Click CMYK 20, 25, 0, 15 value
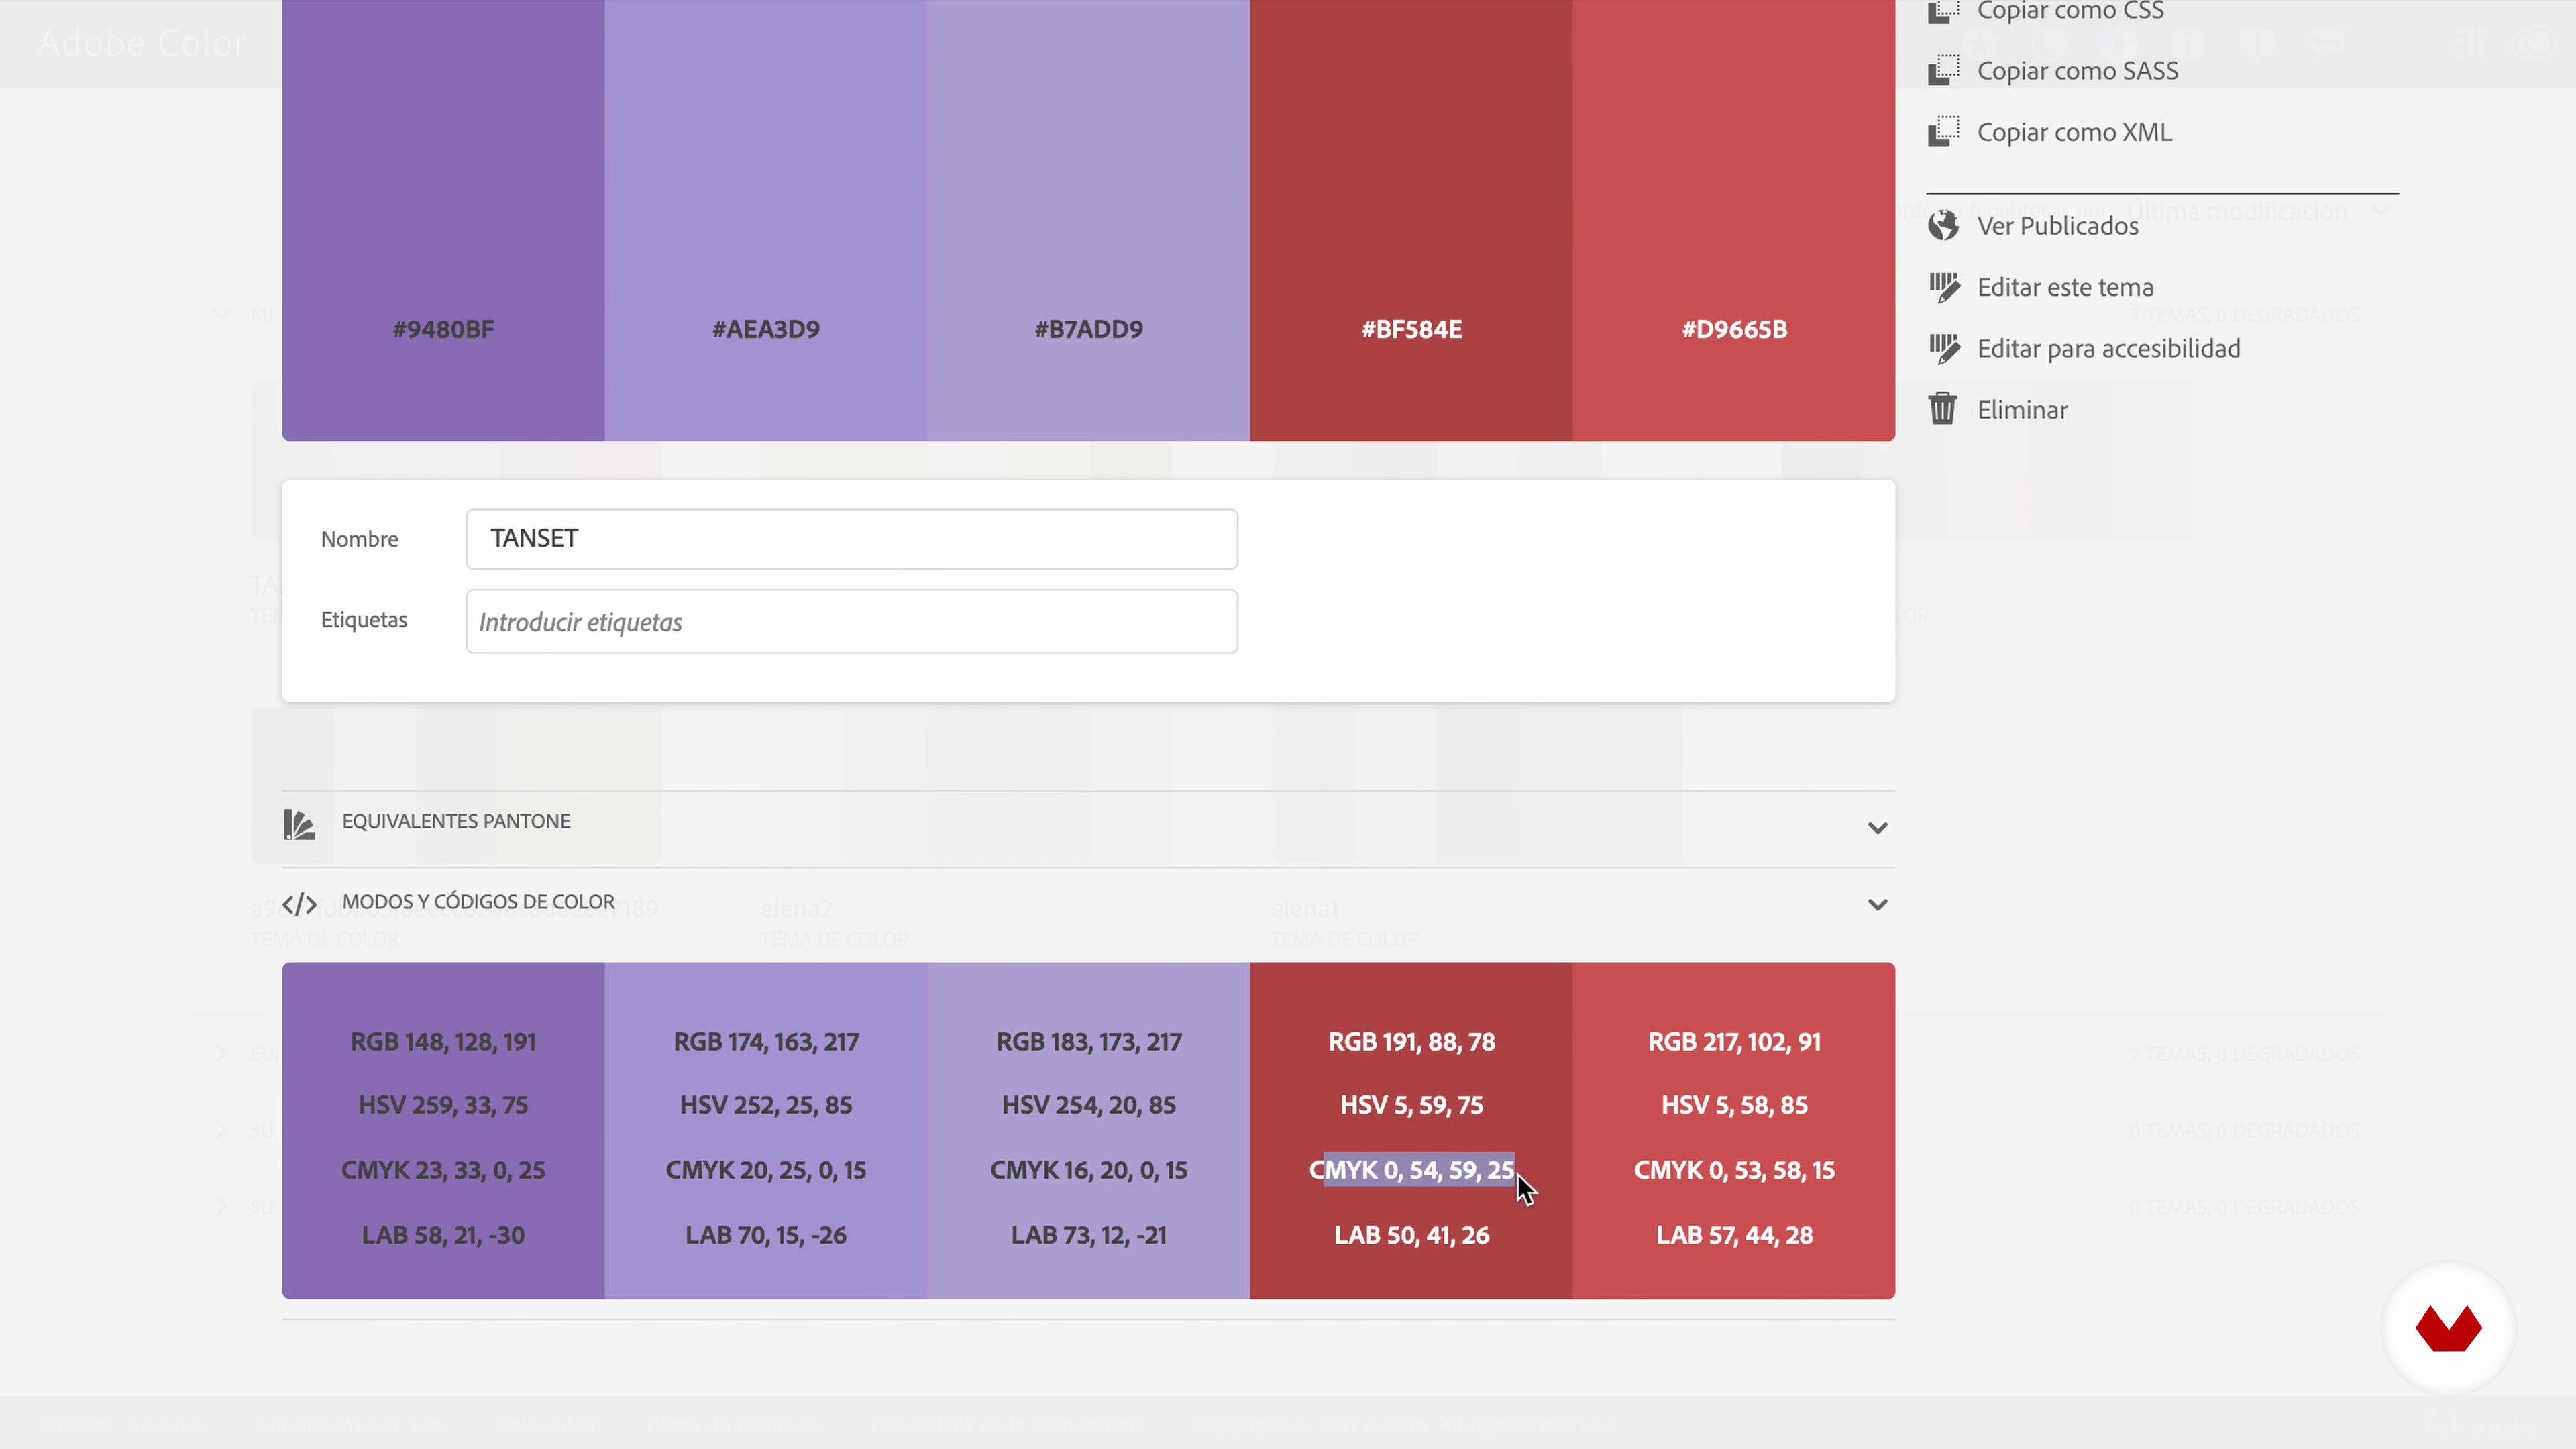The image size is (2576, 1449). coord(766,1171)
